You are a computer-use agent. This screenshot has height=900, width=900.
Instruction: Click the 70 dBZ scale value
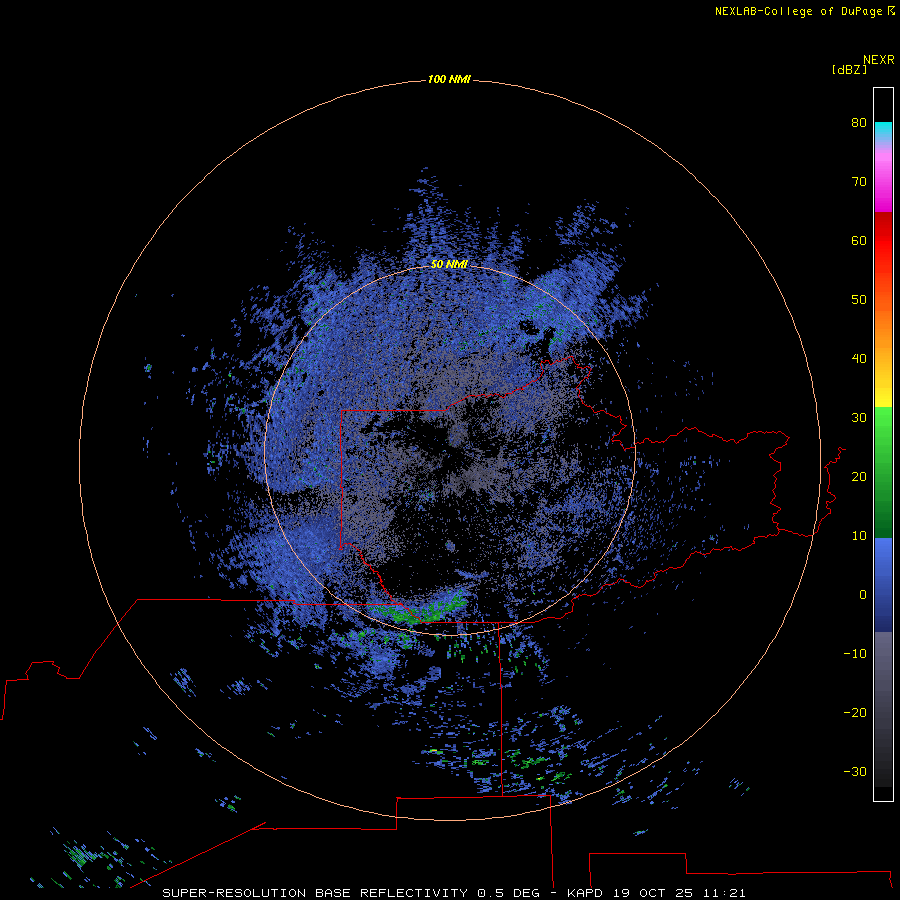859,181
